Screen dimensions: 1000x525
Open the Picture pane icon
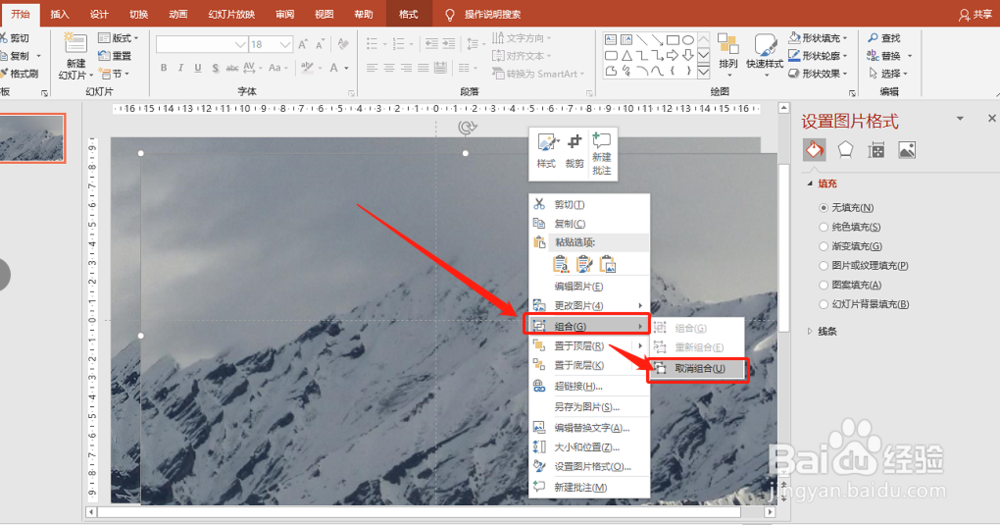pos(907,150)
